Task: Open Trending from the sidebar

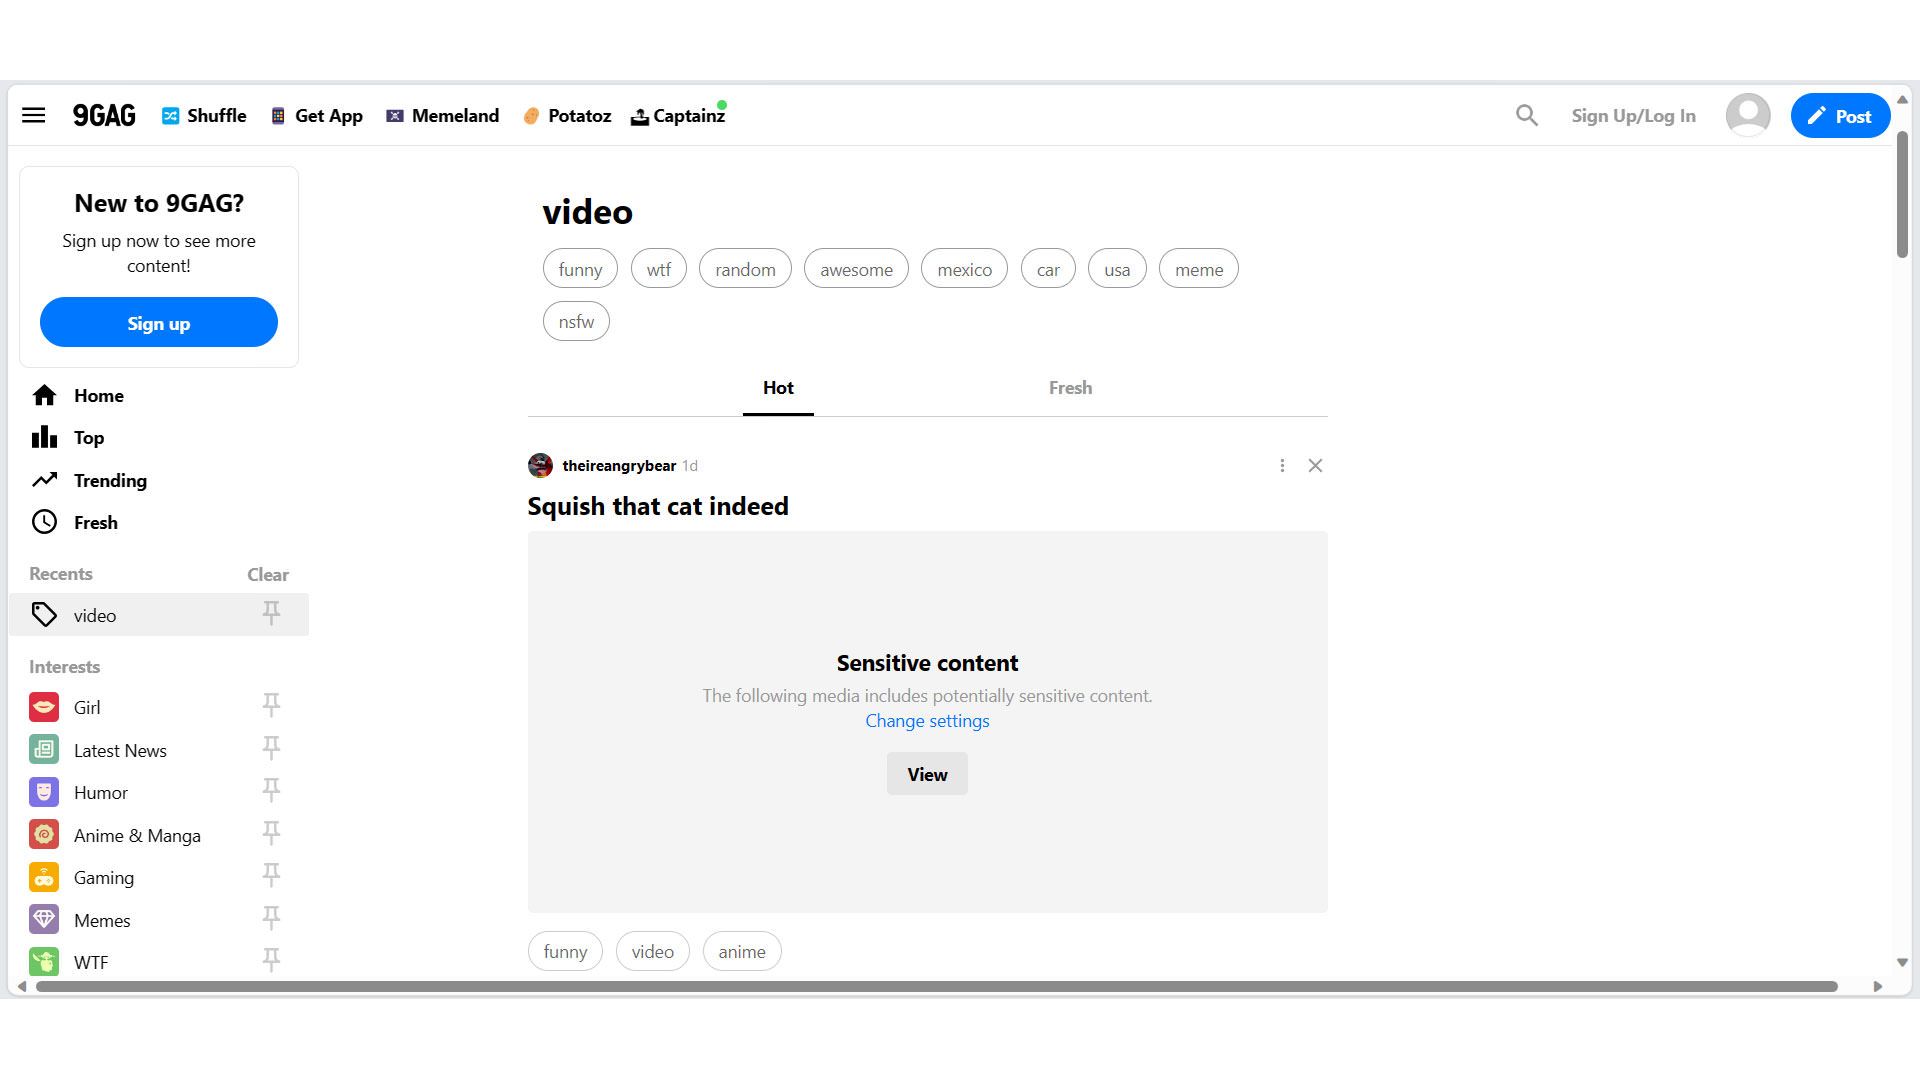Action: 110,480
